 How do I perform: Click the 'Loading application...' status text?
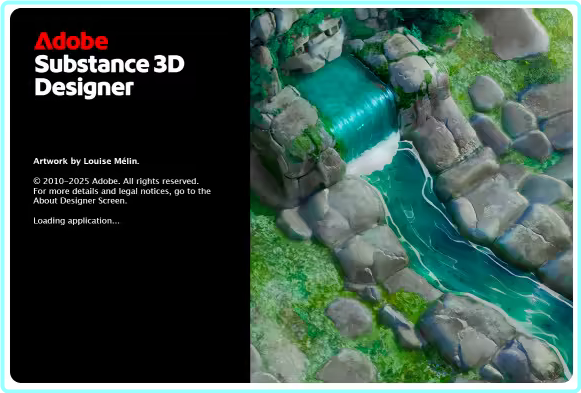[76, 221]
